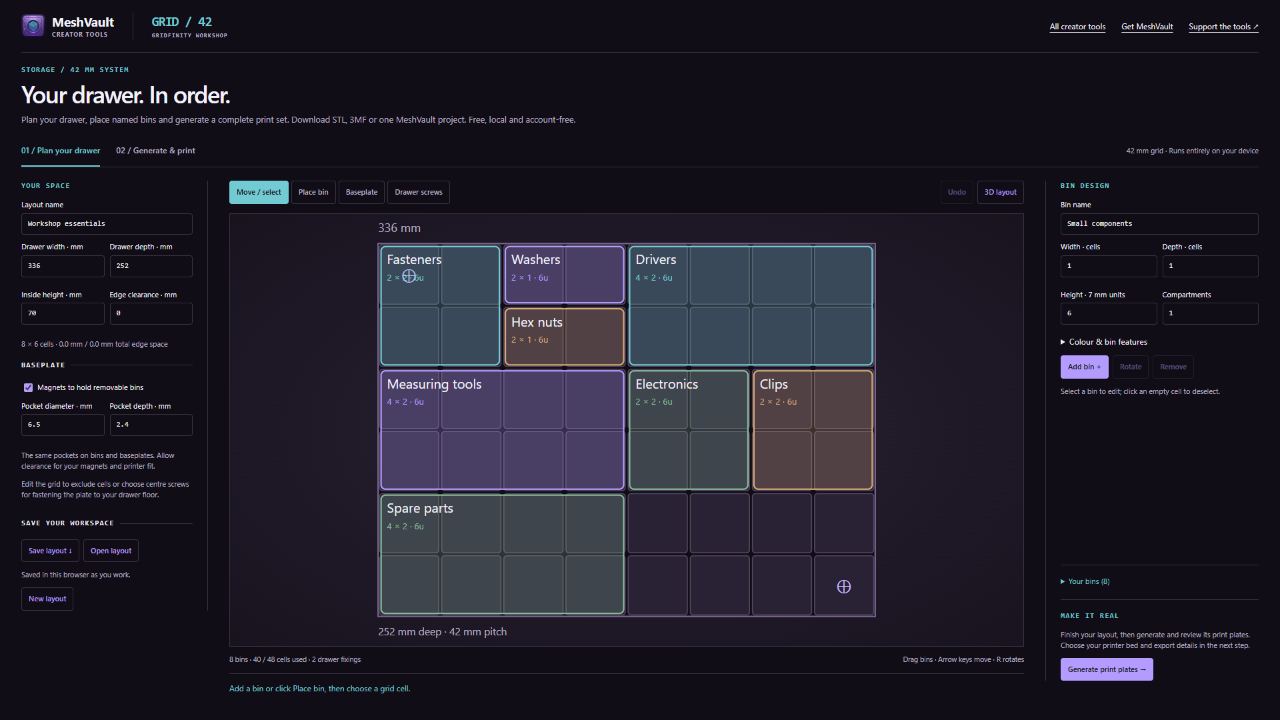Select the Clips bin
Image resolution: width=1280 pixels, height=720 pixels.
pos(813,430)
